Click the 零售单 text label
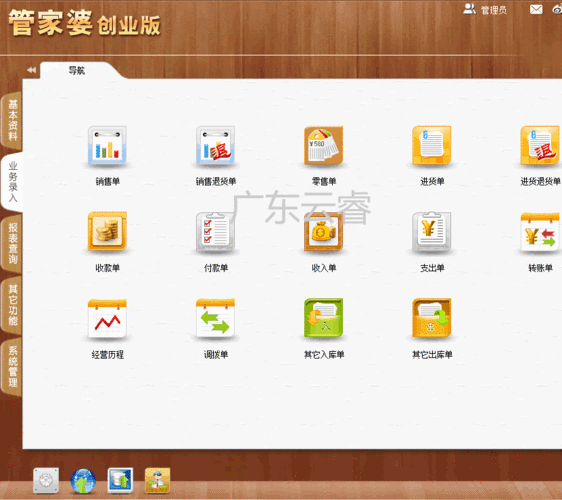 324,181
